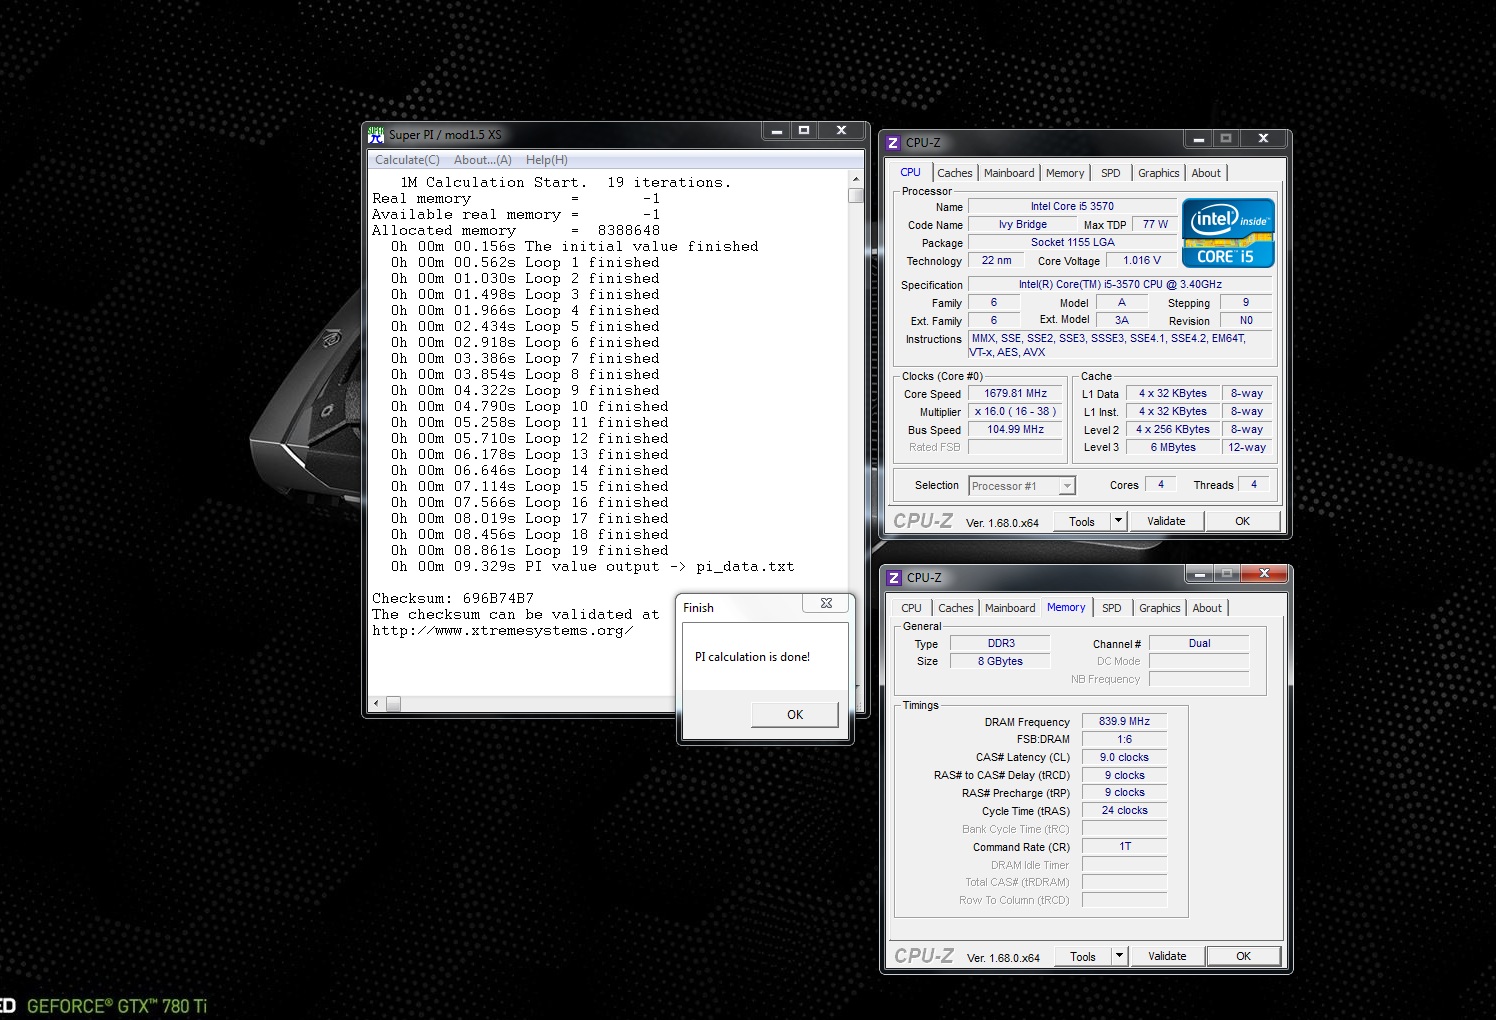Select the Caches tab in upper CPU-Z window
The image size is (1496, 1020).
[x=955, y=173]
